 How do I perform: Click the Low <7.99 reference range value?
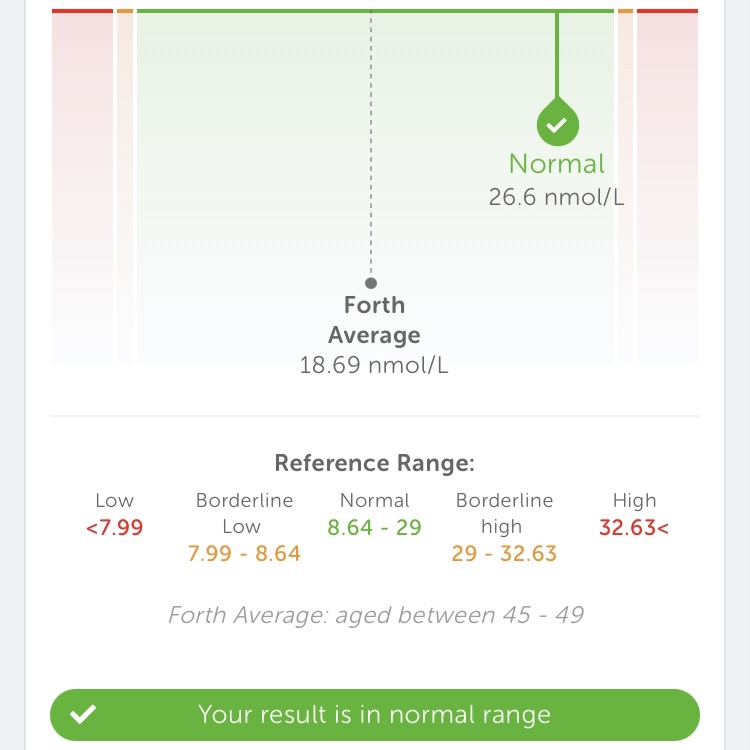coord(114,527)
